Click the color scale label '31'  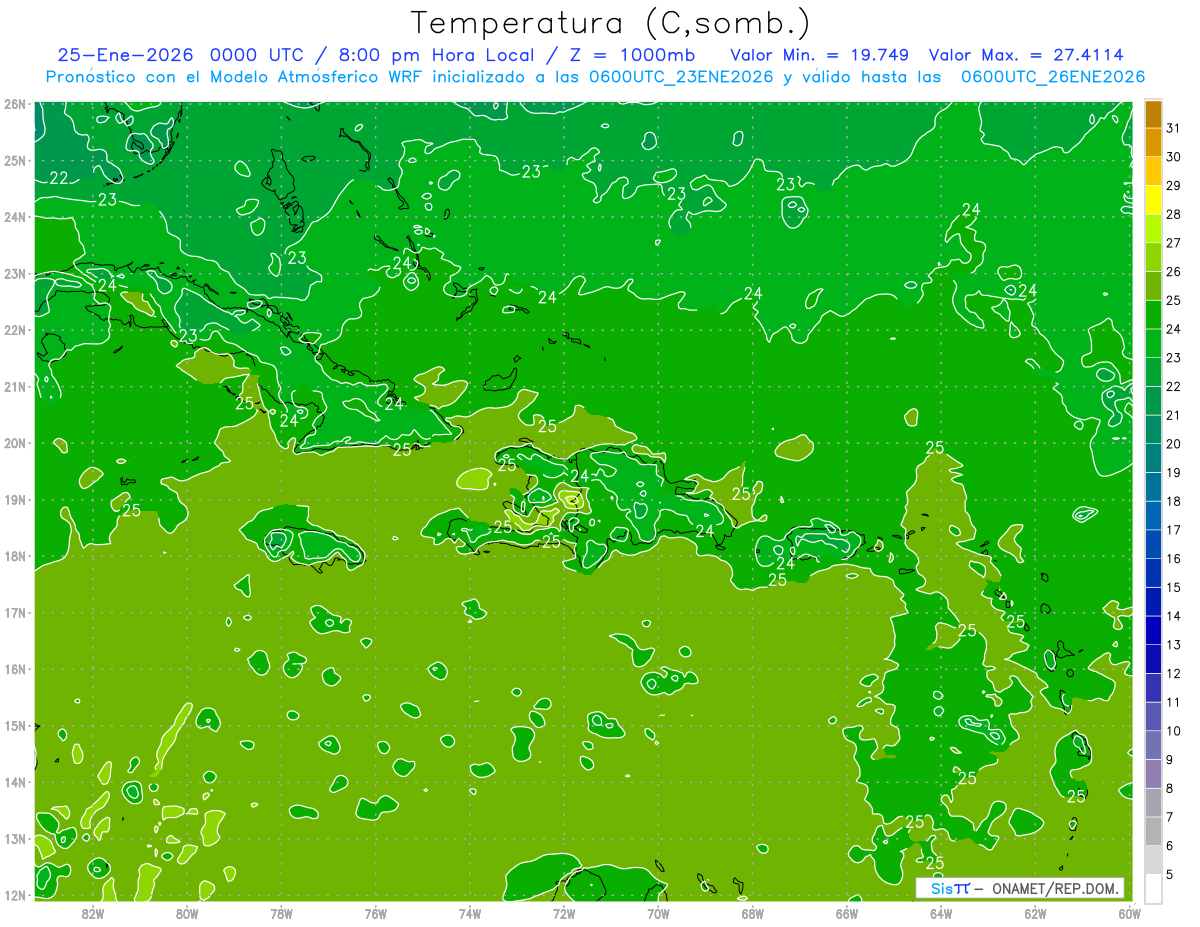1173,128
